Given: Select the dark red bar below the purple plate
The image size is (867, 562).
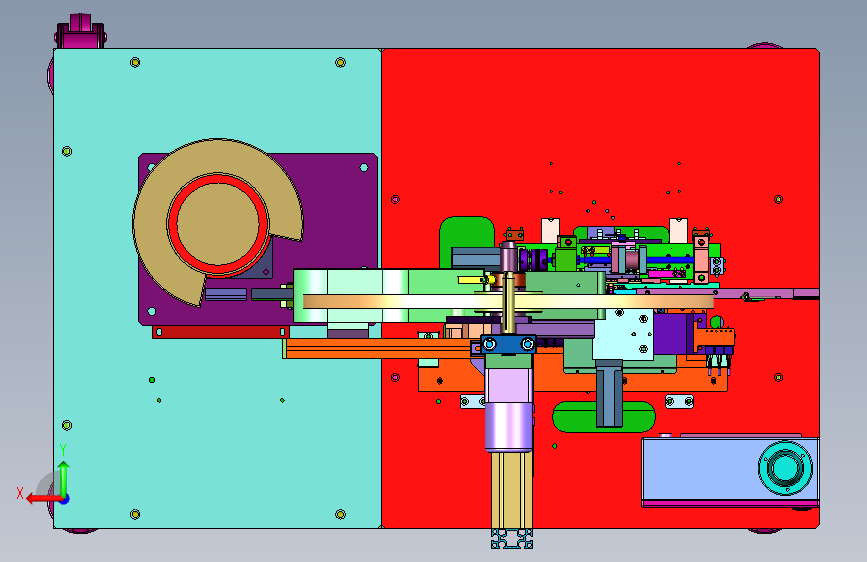Looking at the screenshot, I should [x=221, y=332].
